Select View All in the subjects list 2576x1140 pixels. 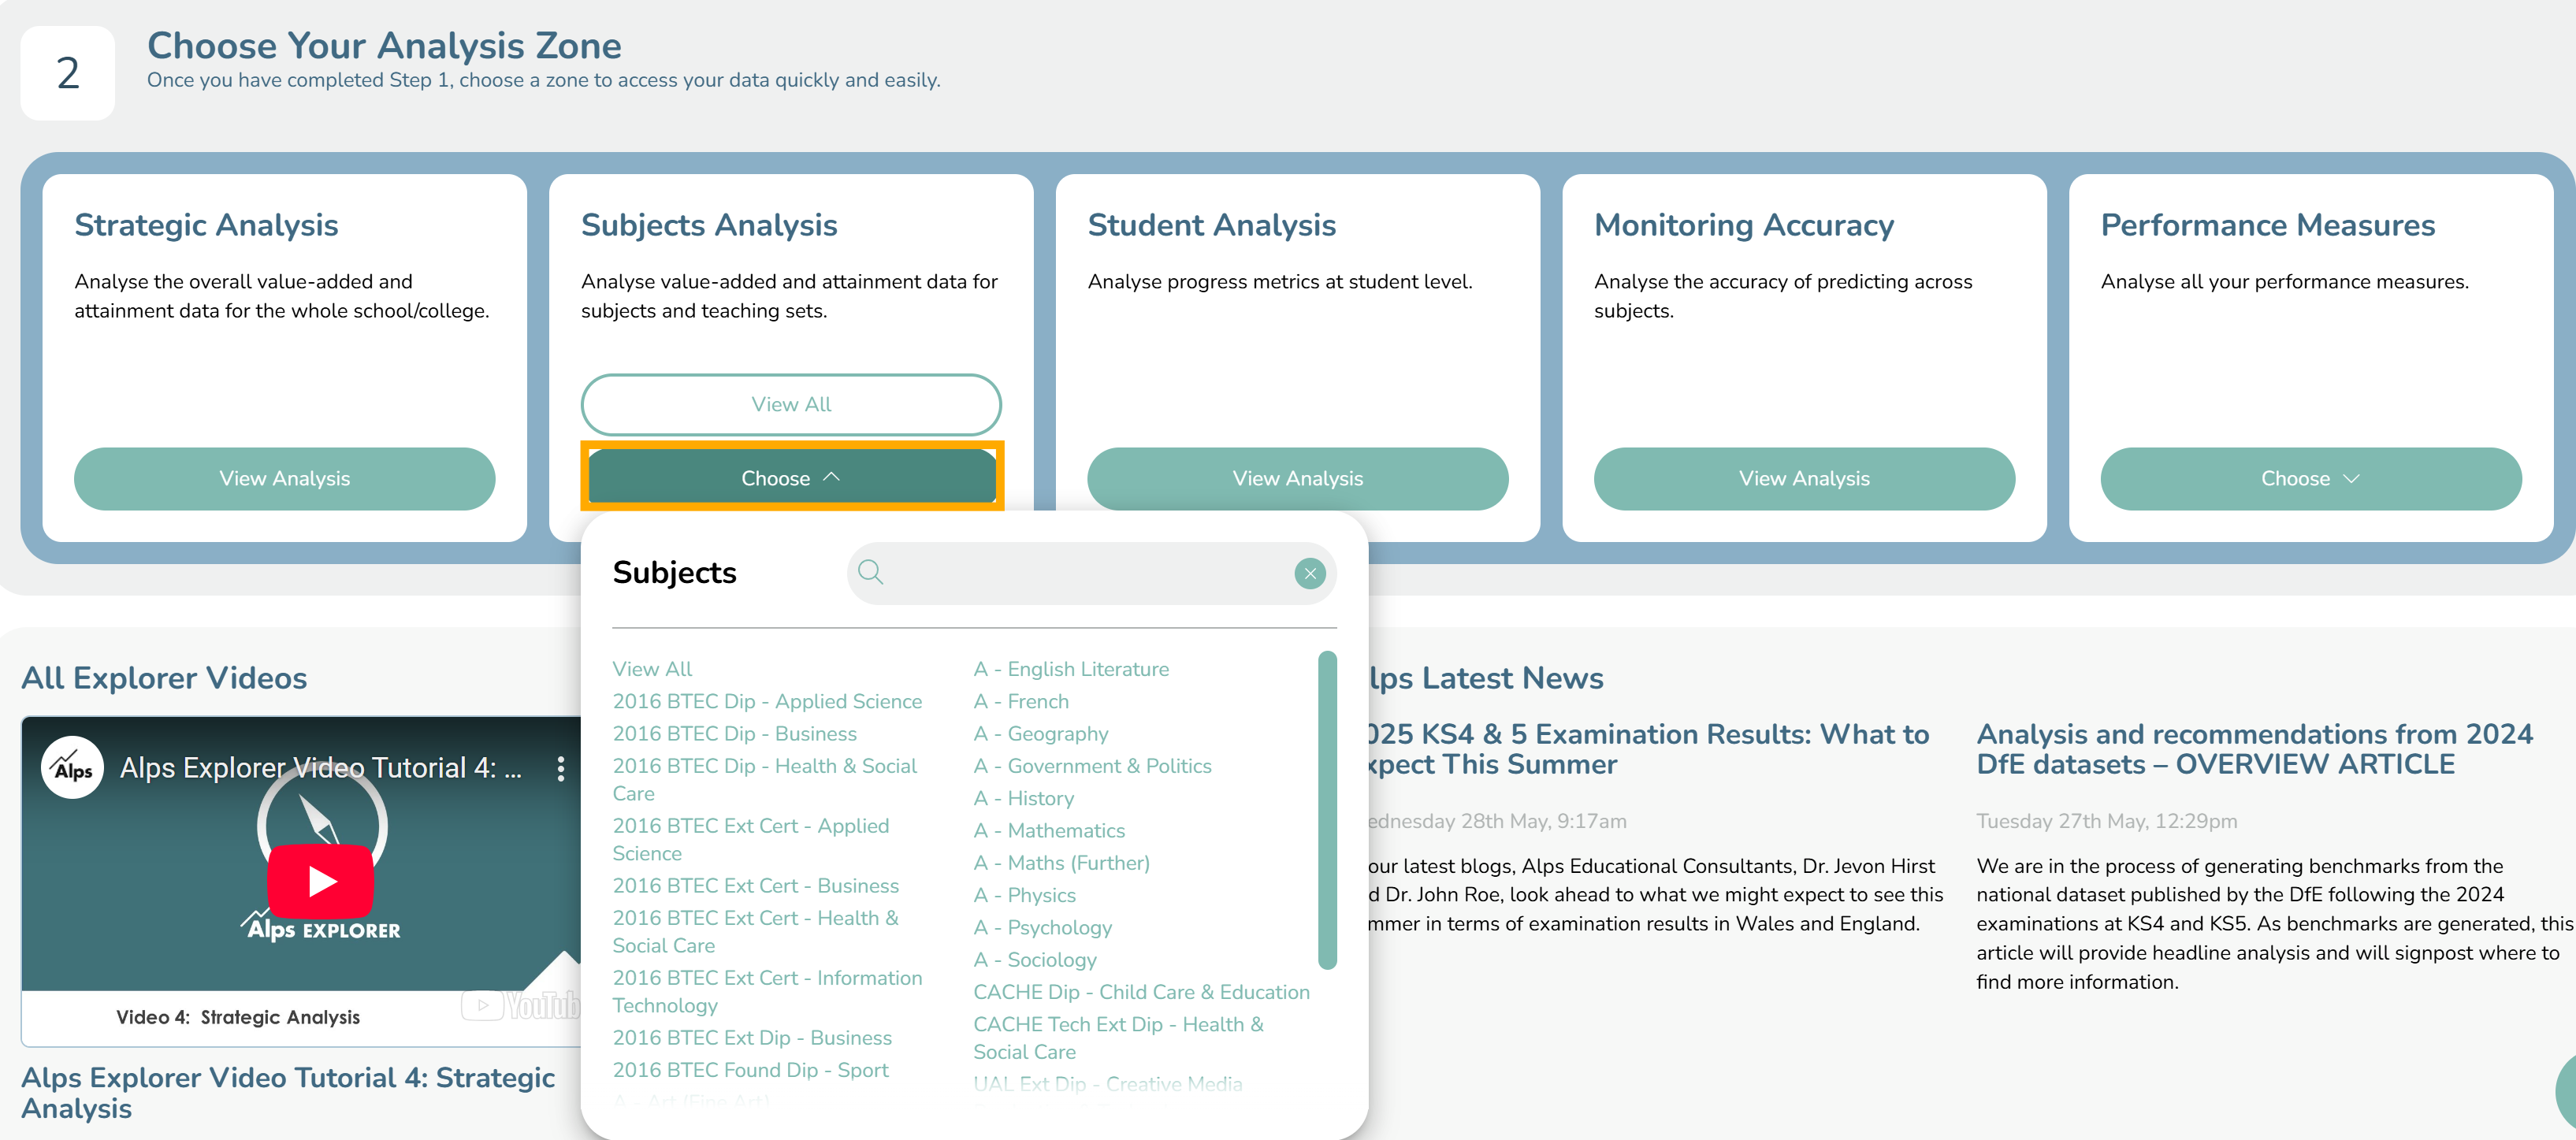652,668
